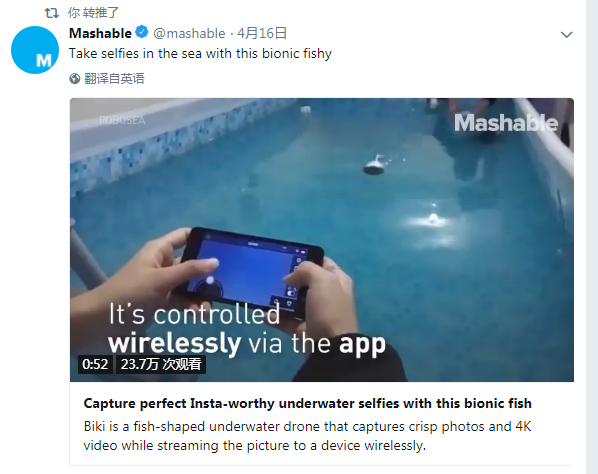Click the ROBOSEA watermark in video
Screen dimensions: 598x474
coord(122,121)
